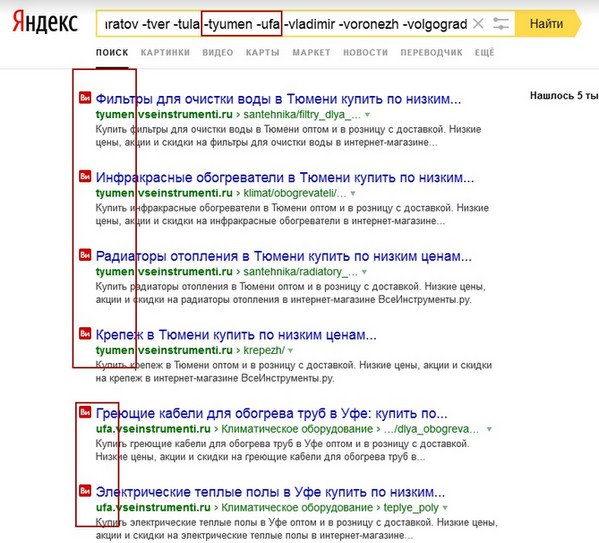Switch to the Картинки tab

pos(165,53)
